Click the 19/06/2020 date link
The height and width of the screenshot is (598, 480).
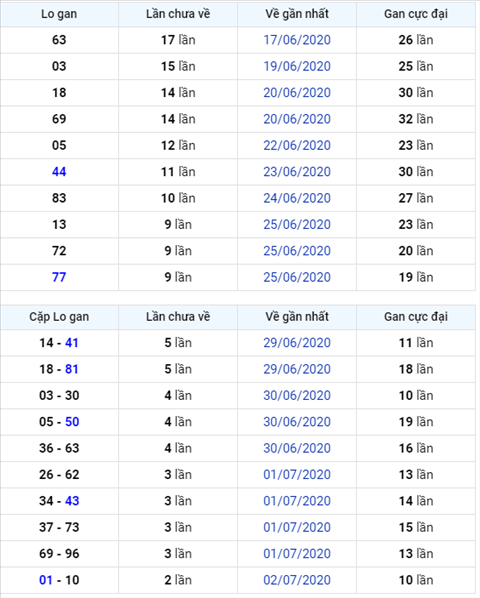(x=297, y=66)
